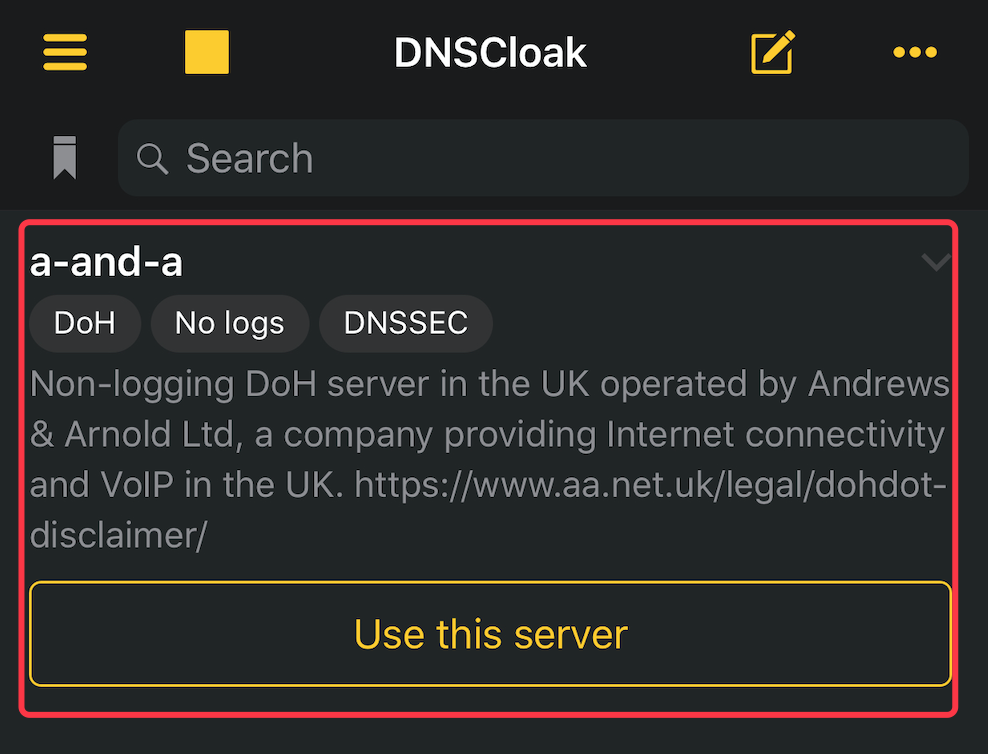Image resolution: width=988 pixels, height=754 pixels.
Task: Open the hamburger menu
Action: click(65, 52)
